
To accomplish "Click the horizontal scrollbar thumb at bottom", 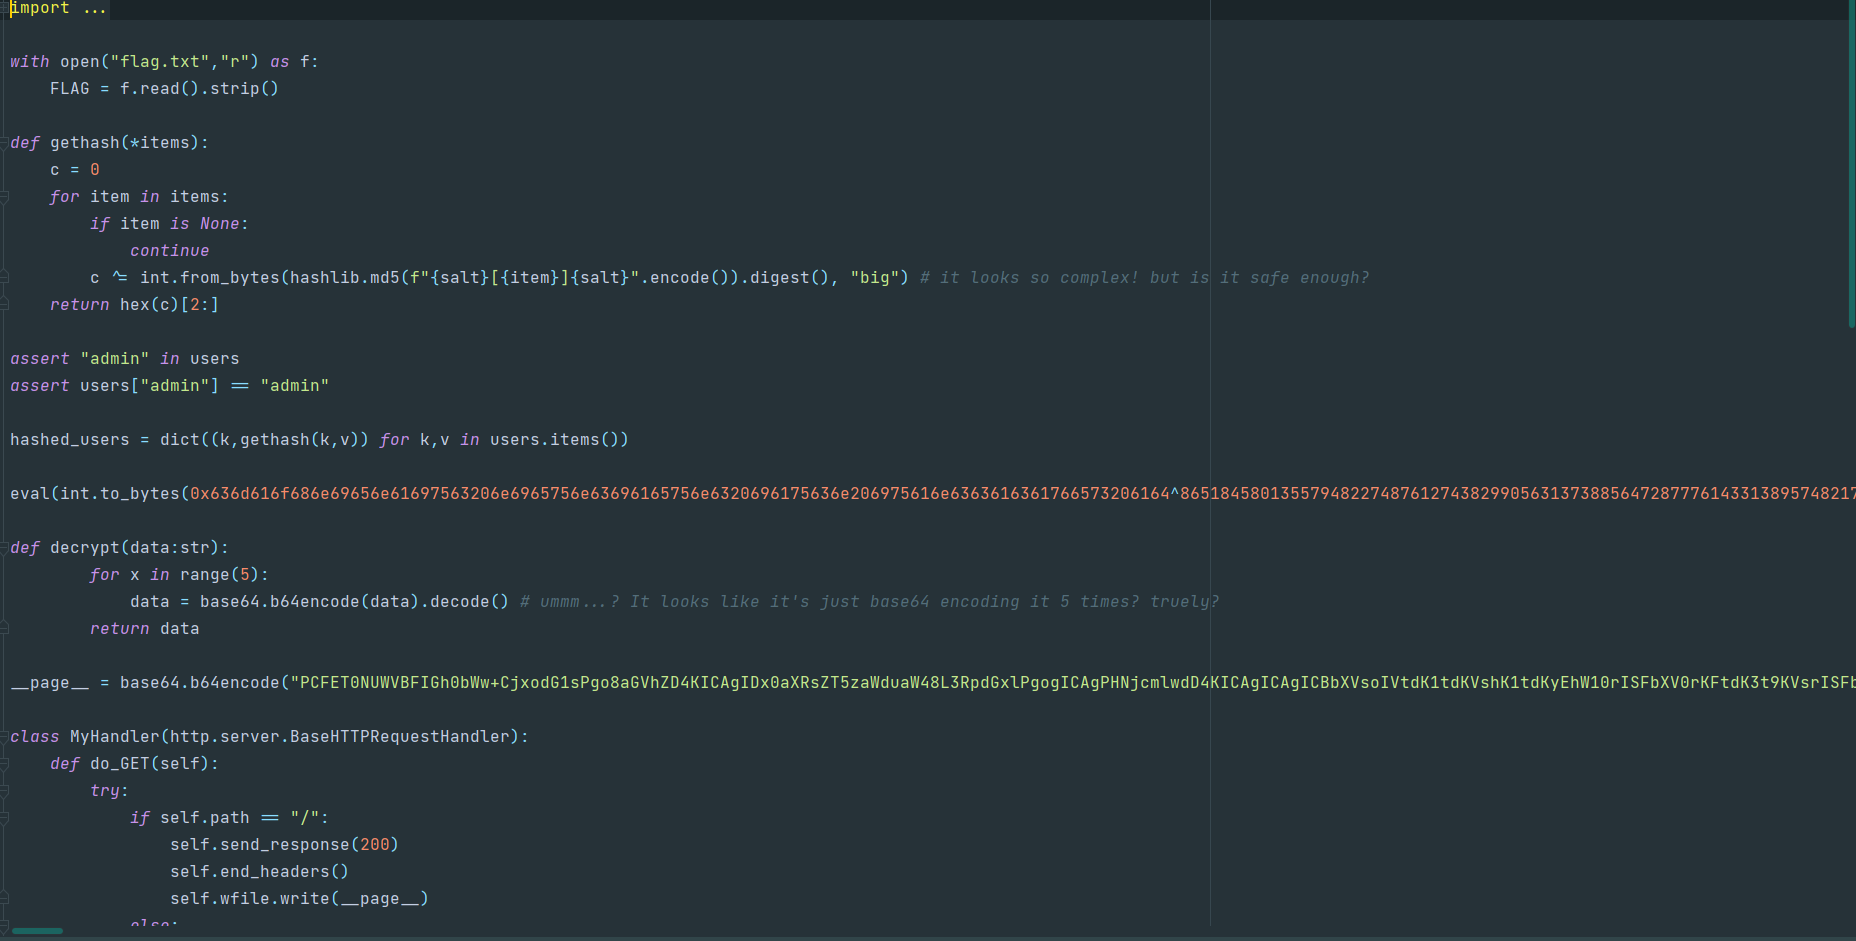I will (x=38, y=931).
